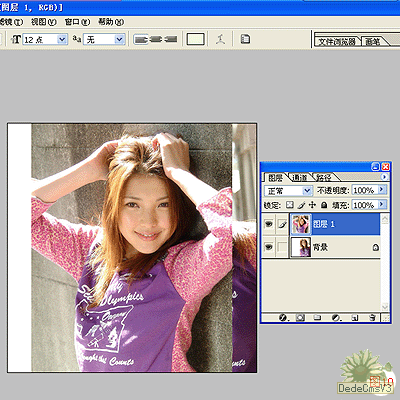
Task: Delete layer with trash icon
Action: (373, 317)
